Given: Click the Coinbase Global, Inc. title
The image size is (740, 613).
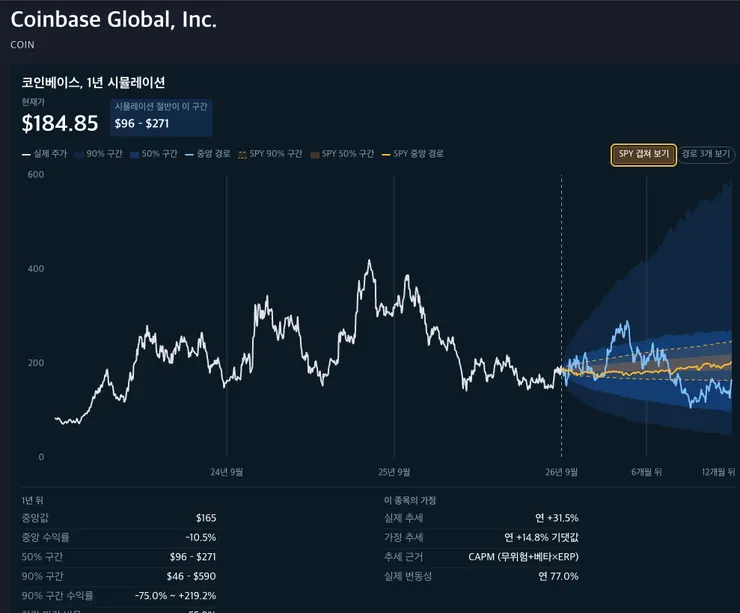Looking at the screenshot, I should point(114,20).
